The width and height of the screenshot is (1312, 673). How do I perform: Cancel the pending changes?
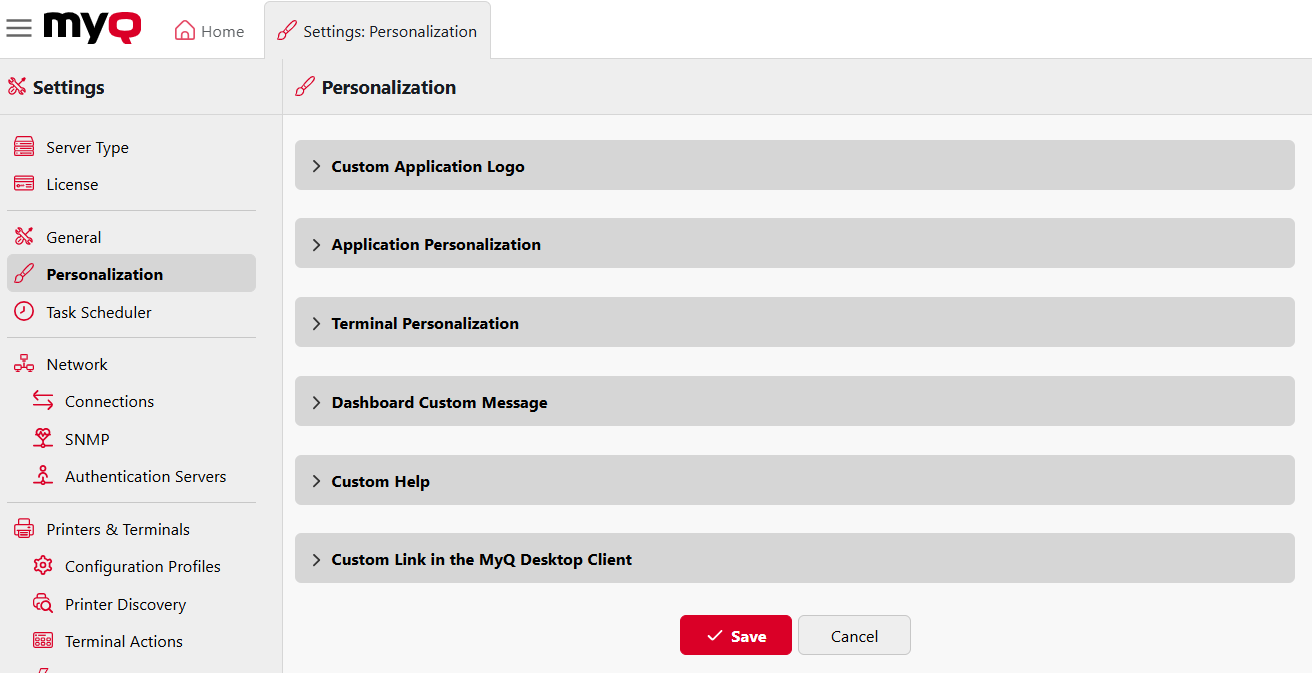coord(853,635)
